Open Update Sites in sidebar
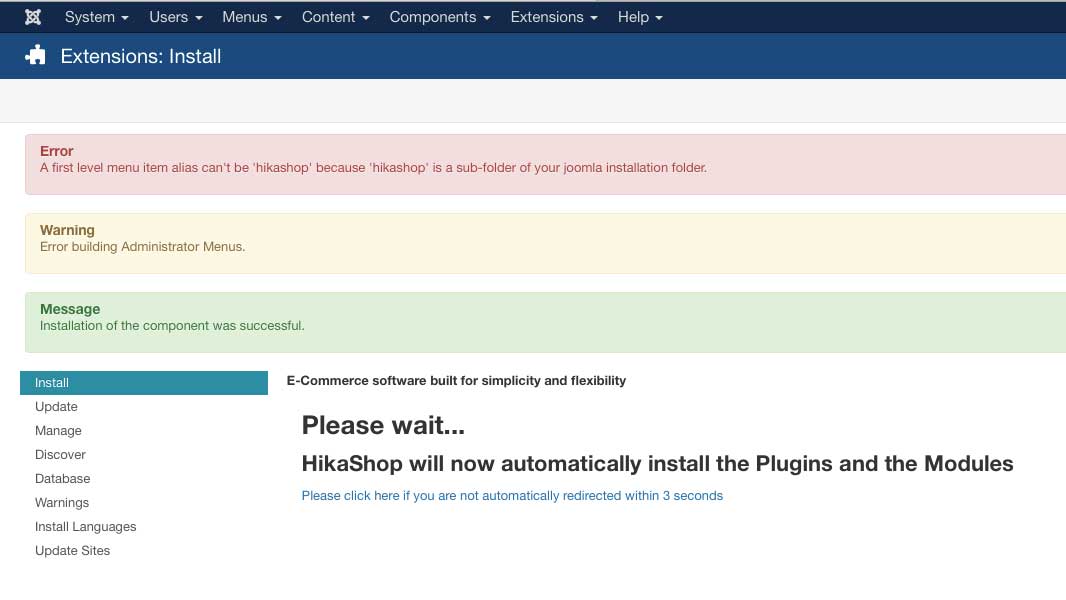 click(73, 550)
